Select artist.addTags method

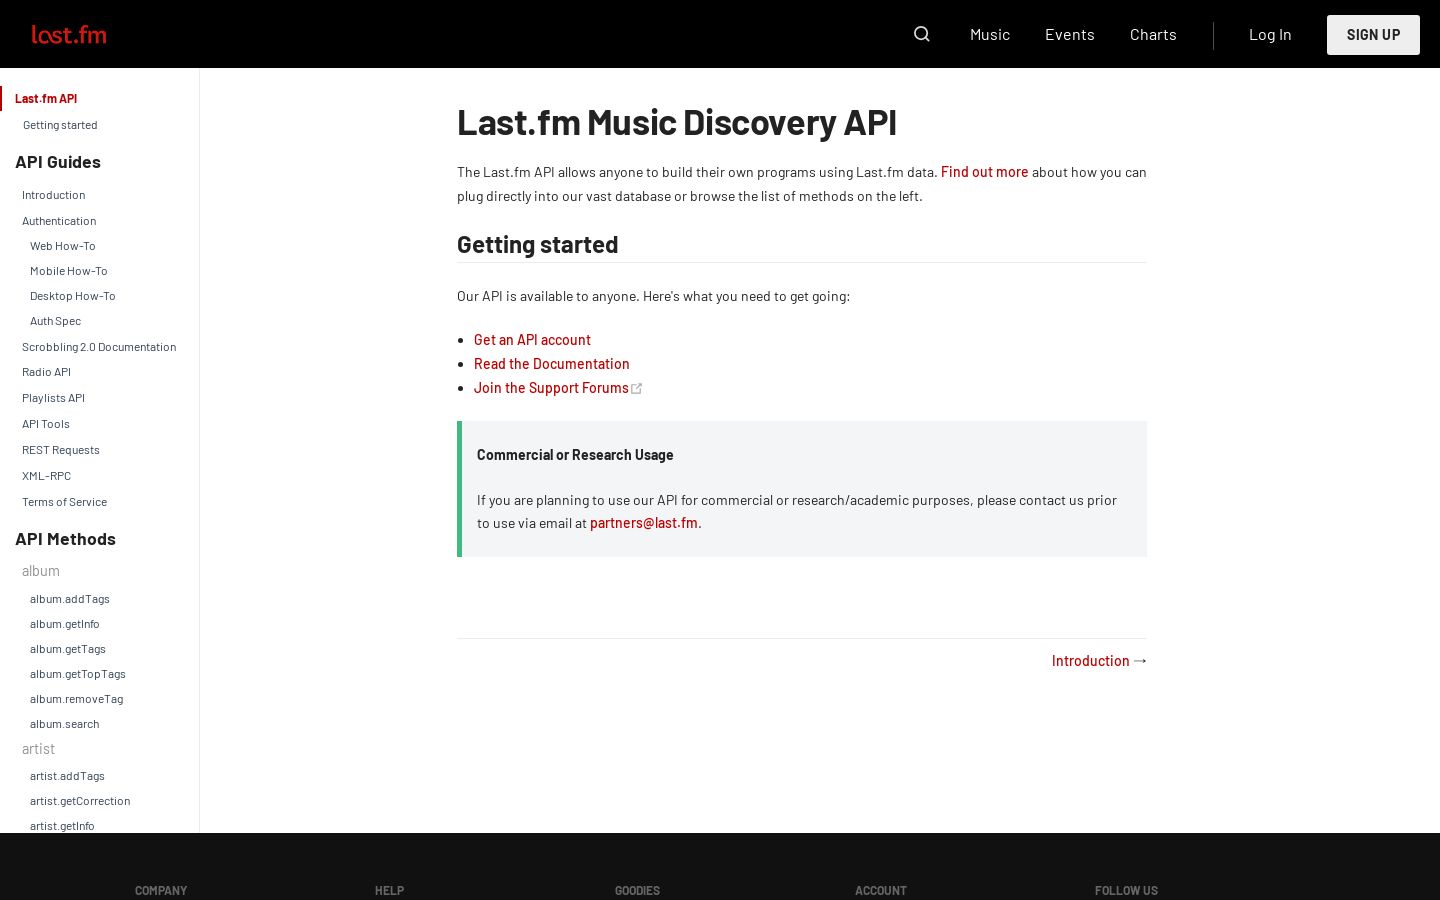[67, 776]
